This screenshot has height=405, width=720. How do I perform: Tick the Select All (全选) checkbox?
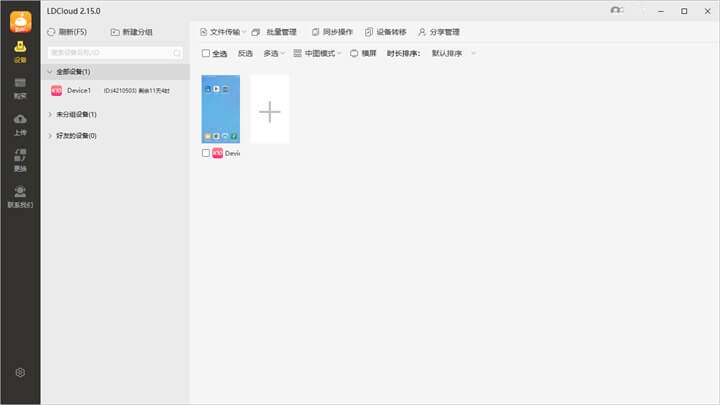point(206,53)
